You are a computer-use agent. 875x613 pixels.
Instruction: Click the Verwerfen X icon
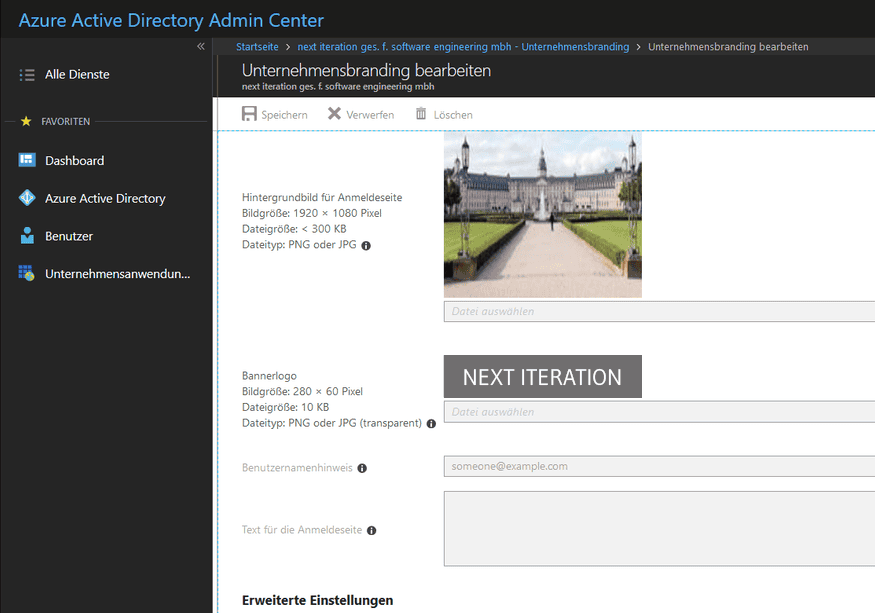click(334, 113)
